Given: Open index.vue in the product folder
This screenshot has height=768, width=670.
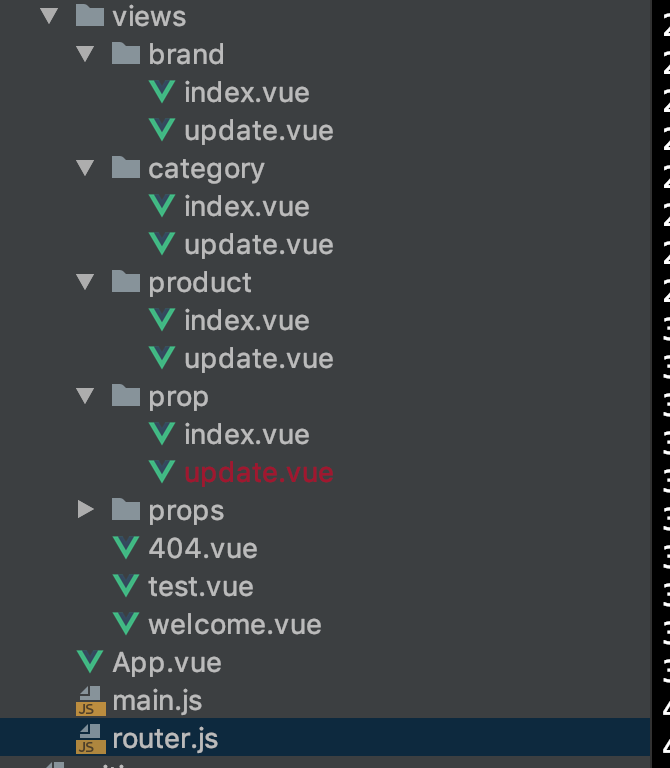Looking at the screenshot, I should click(x=246, y=320).
